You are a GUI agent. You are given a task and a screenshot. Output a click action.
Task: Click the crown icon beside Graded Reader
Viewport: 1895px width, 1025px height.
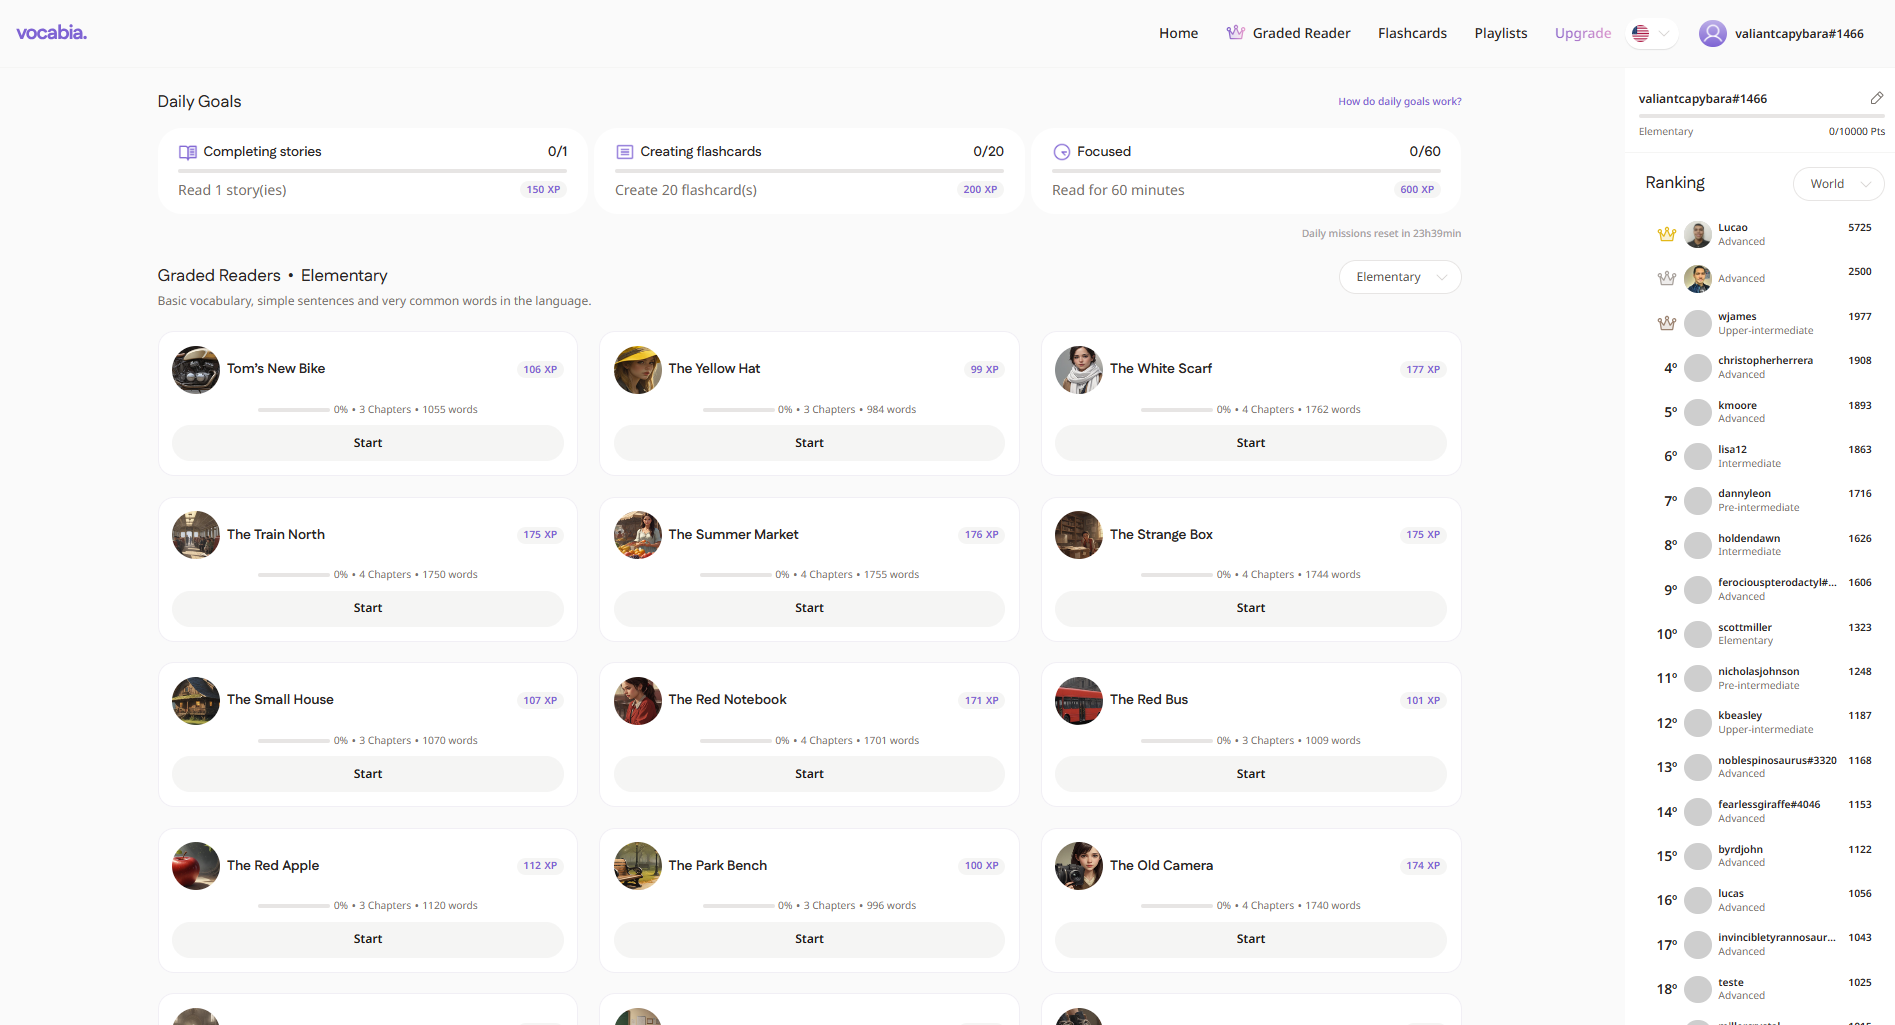click(1235, 33)
